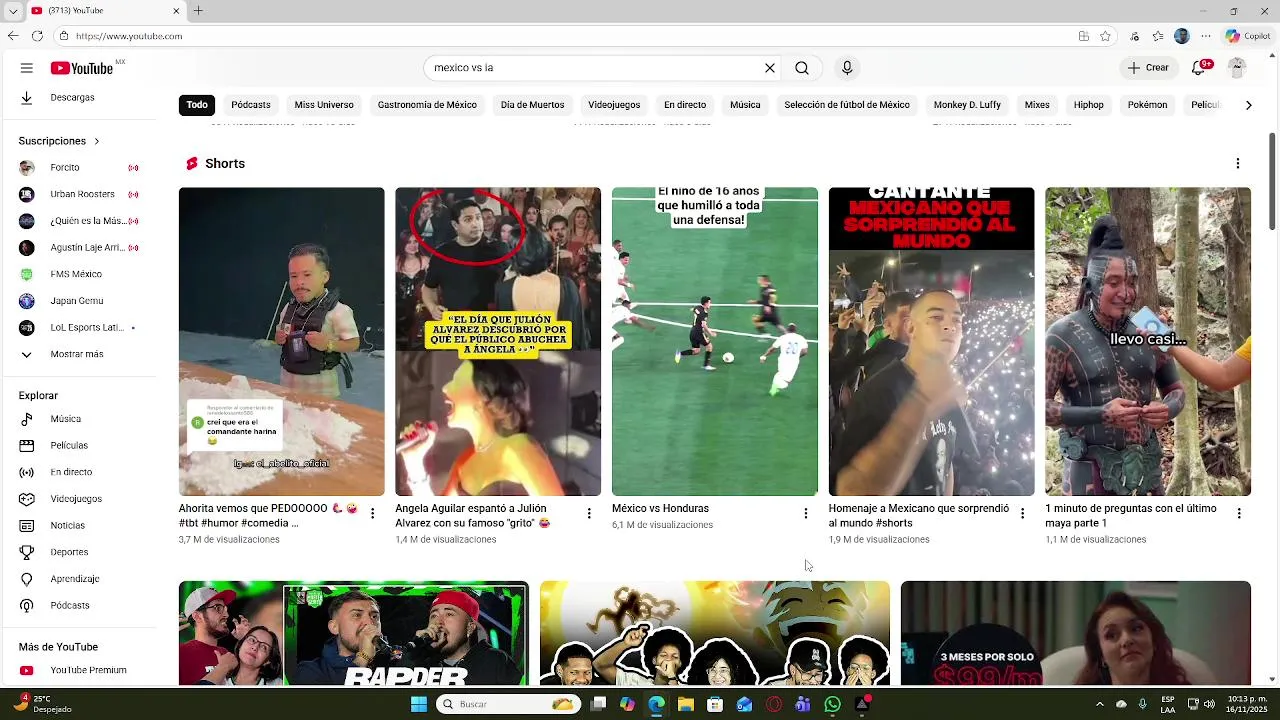Start voice search with microphone icon
The image size is (1280, 720).
click(x=847, y=68)
